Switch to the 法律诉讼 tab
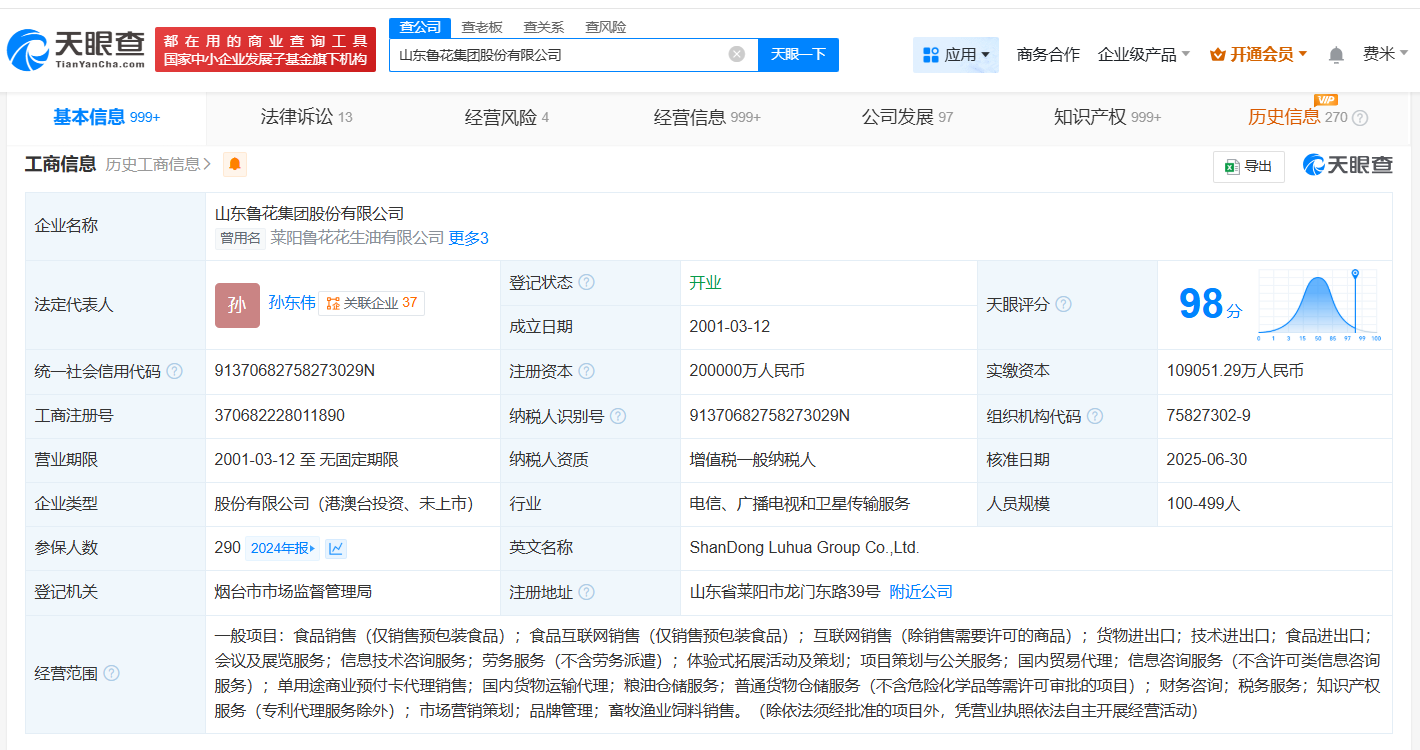Image resolution: width=1420 pixels, height=750 pixels. pyautogui.click(x=306, y=117)
